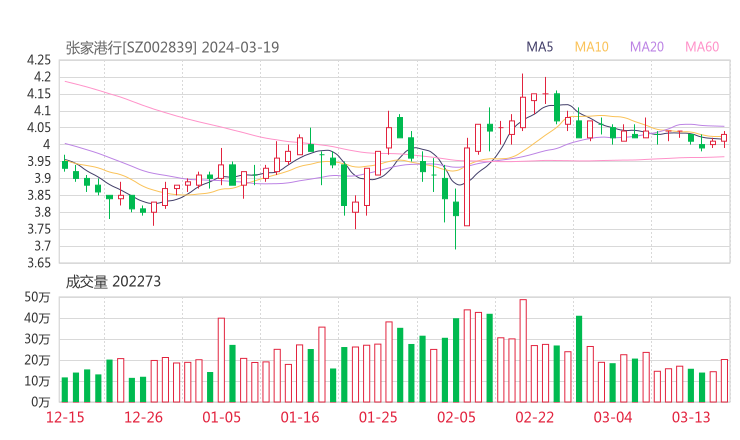Click the 20万 volume axis label
Image resolution: width=740 pixels, height=440 pixels.
pos(37,360)
